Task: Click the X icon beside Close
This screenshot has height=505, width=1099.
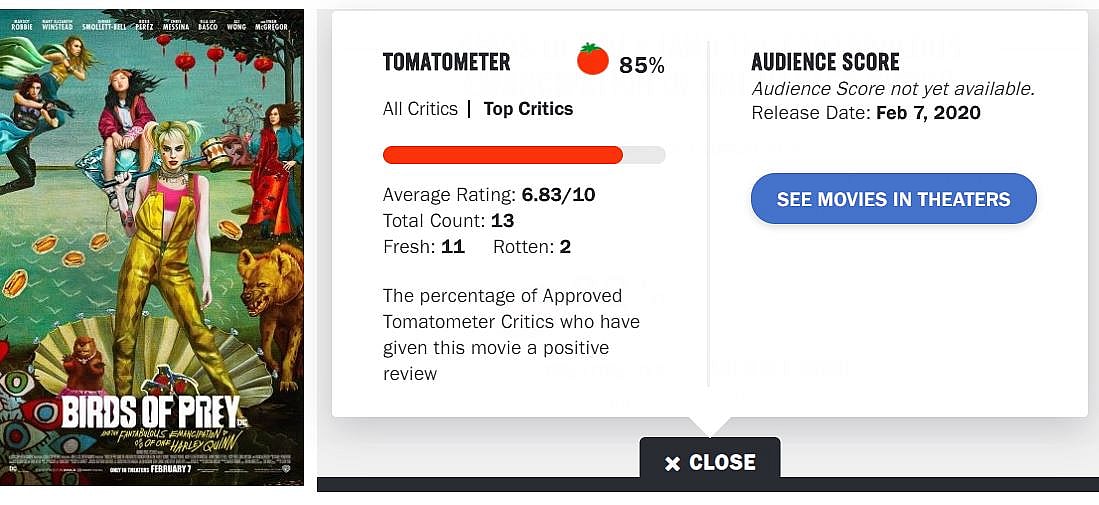Action: point(672,463)
